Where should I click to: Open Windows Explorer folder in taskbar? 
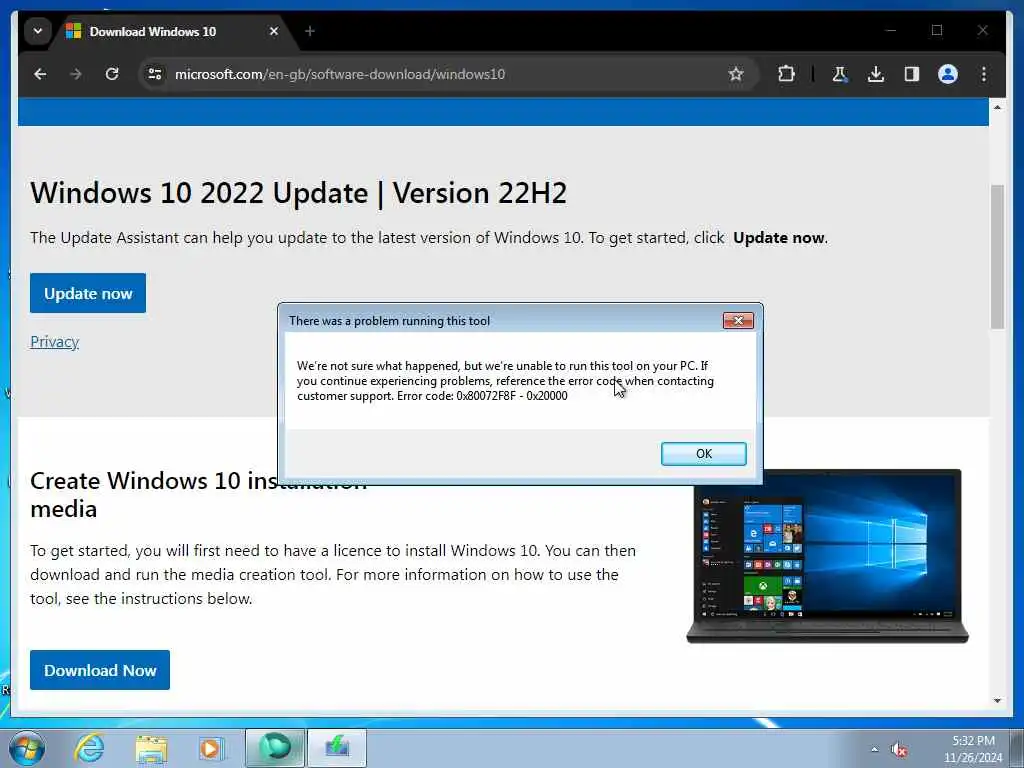coord(151,748)
